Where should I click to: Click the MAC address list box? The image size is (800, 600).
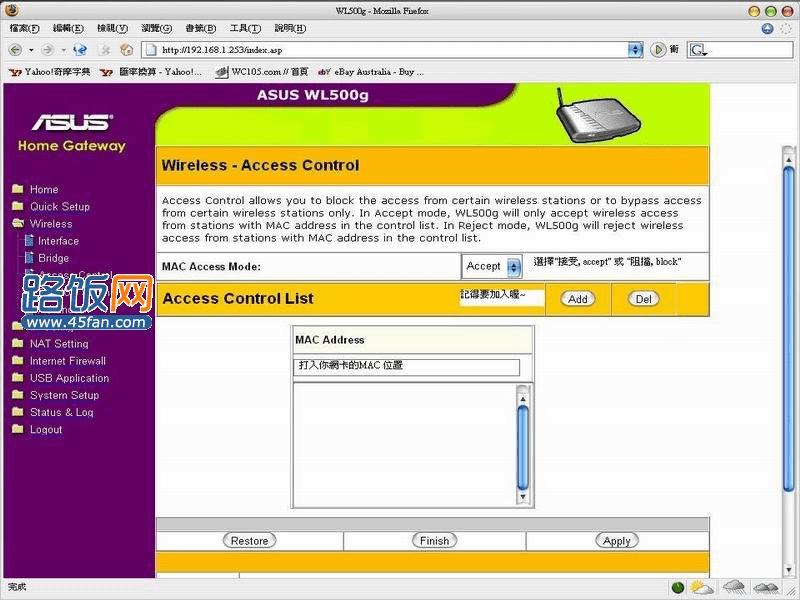click(x=405, y=444)
